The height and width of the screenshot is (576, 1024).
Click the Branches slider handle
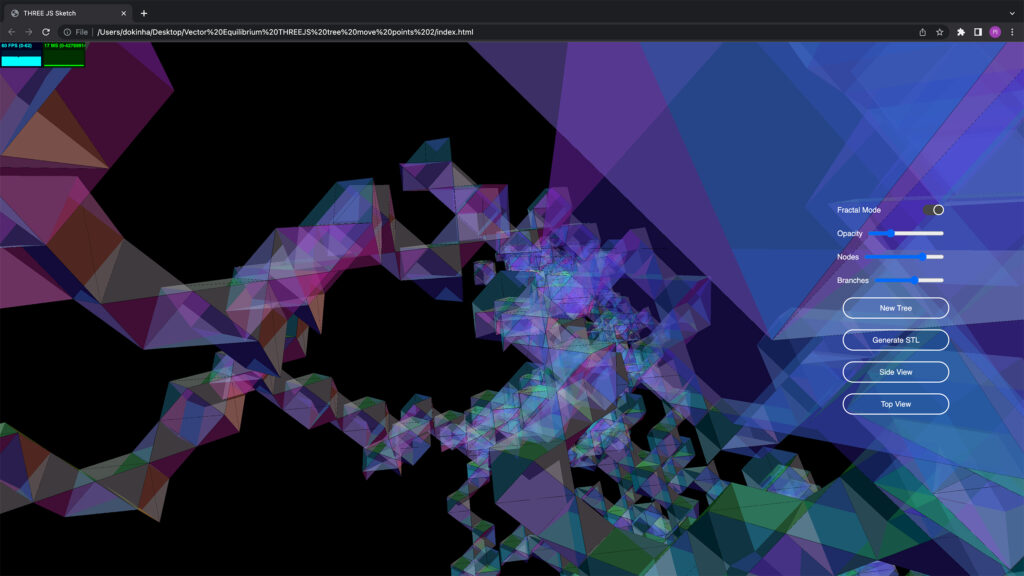click(915, 280)
